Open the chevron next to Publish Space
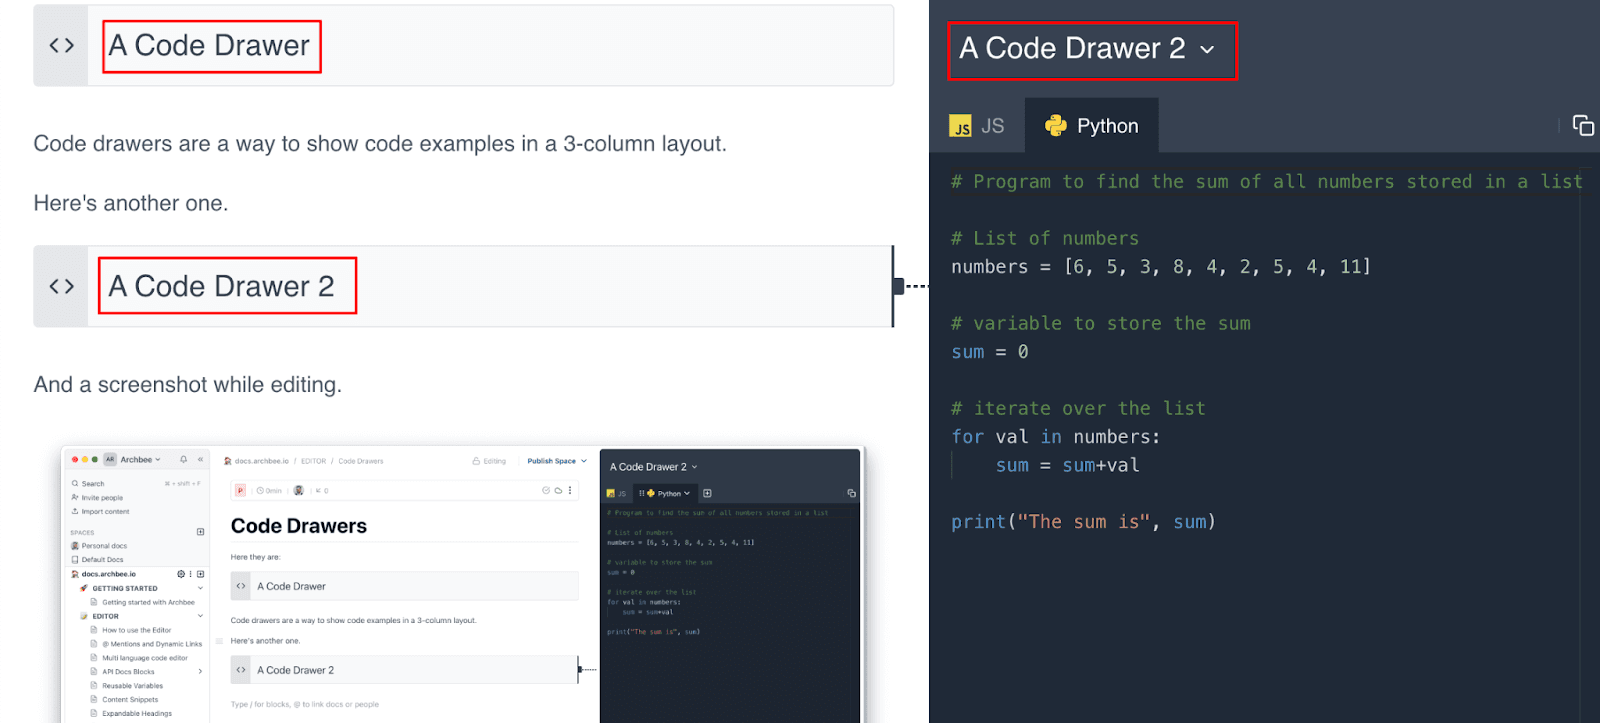The height and width of the screenshot is (723, 1600). click(x=584, y=461)
